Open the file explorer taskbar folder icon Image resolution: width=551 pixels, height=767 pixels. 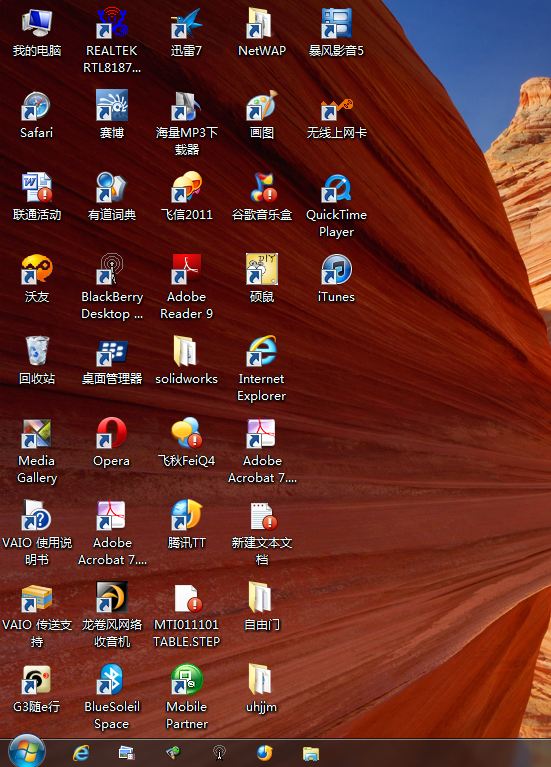pos(311,753)
